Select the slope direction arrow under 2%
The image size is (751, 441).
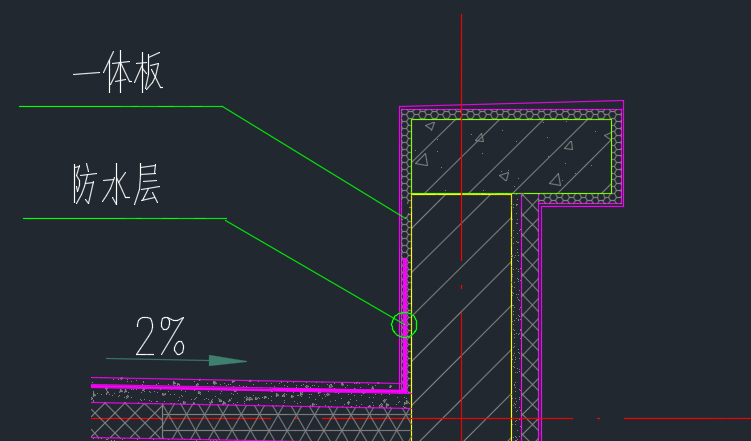click(176, 360)
